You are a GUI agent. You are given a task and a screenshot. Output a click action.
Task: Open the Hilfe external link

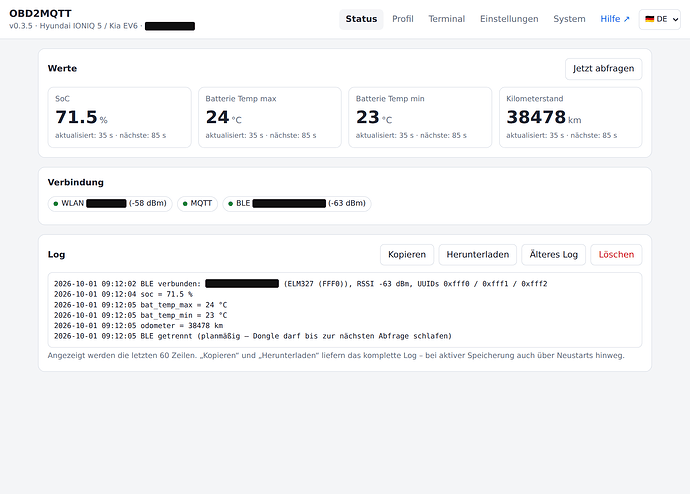point(615,19)
